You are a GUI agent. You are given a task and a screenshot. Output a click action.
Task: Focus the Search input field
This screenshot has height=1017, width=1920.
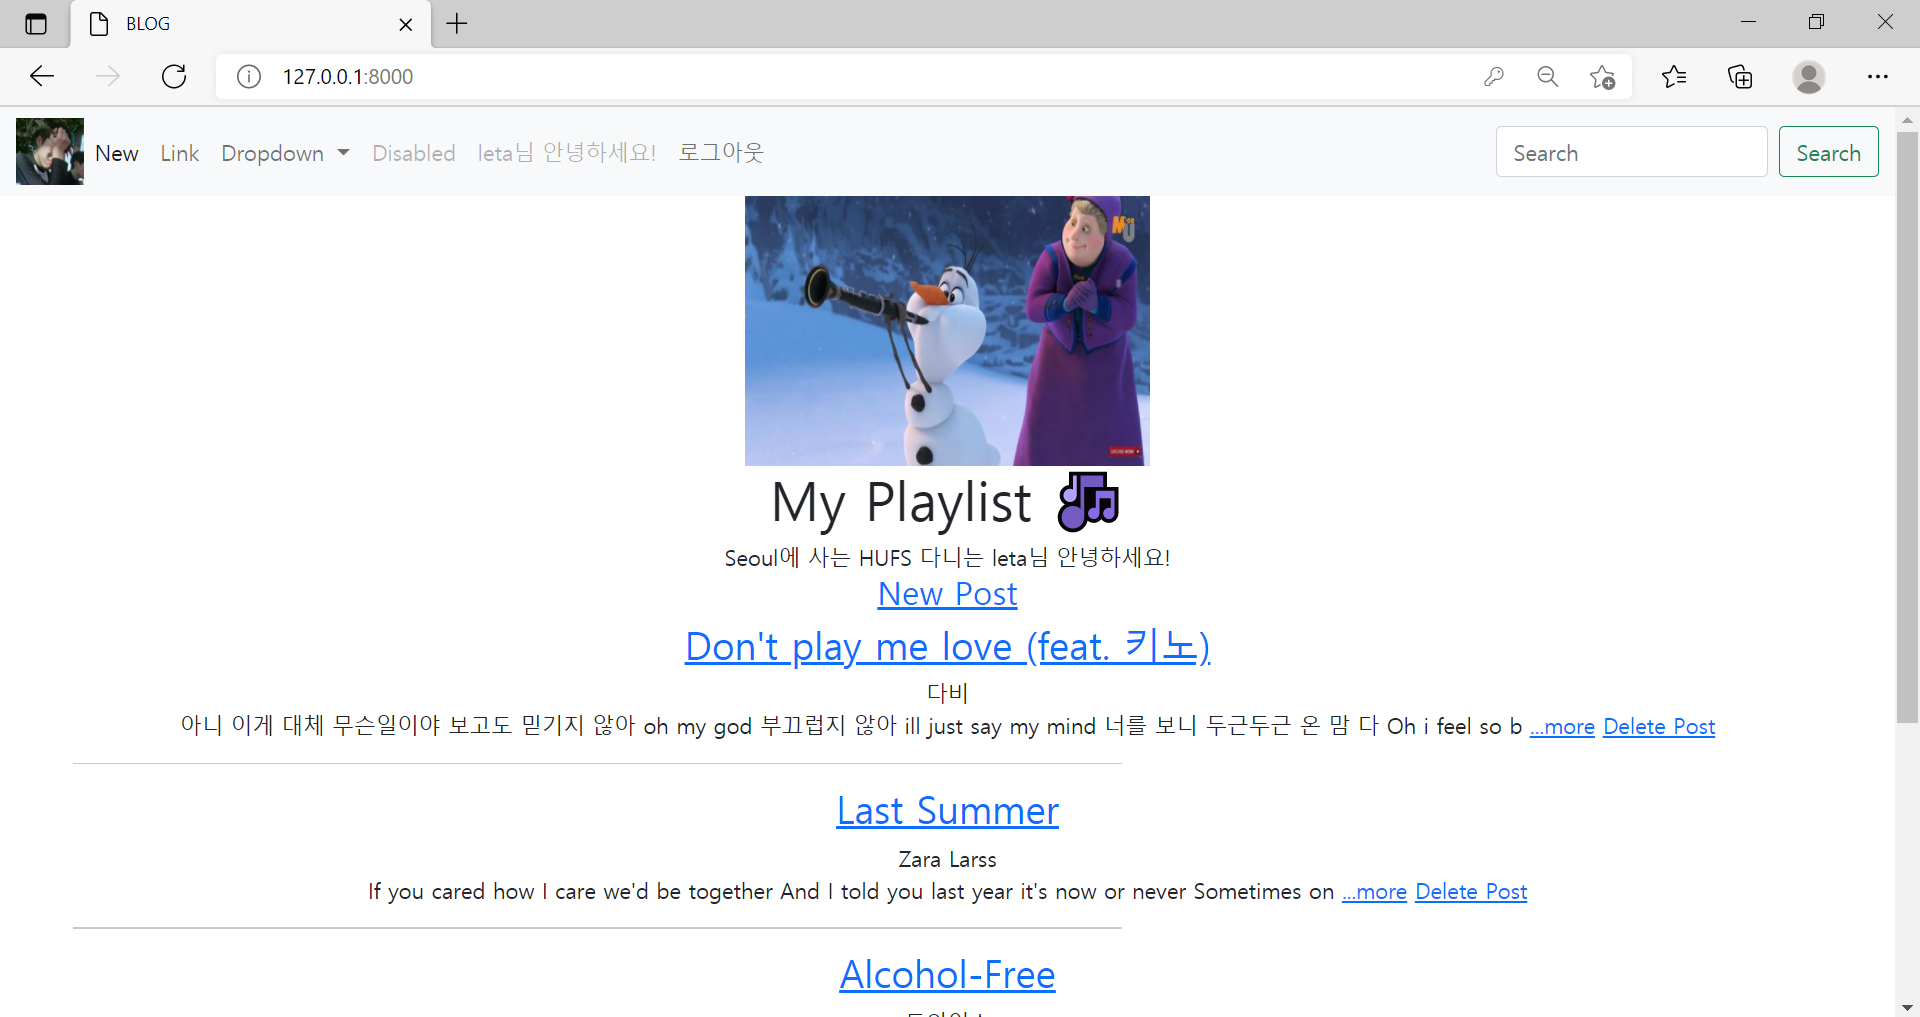pos(1631,152)
